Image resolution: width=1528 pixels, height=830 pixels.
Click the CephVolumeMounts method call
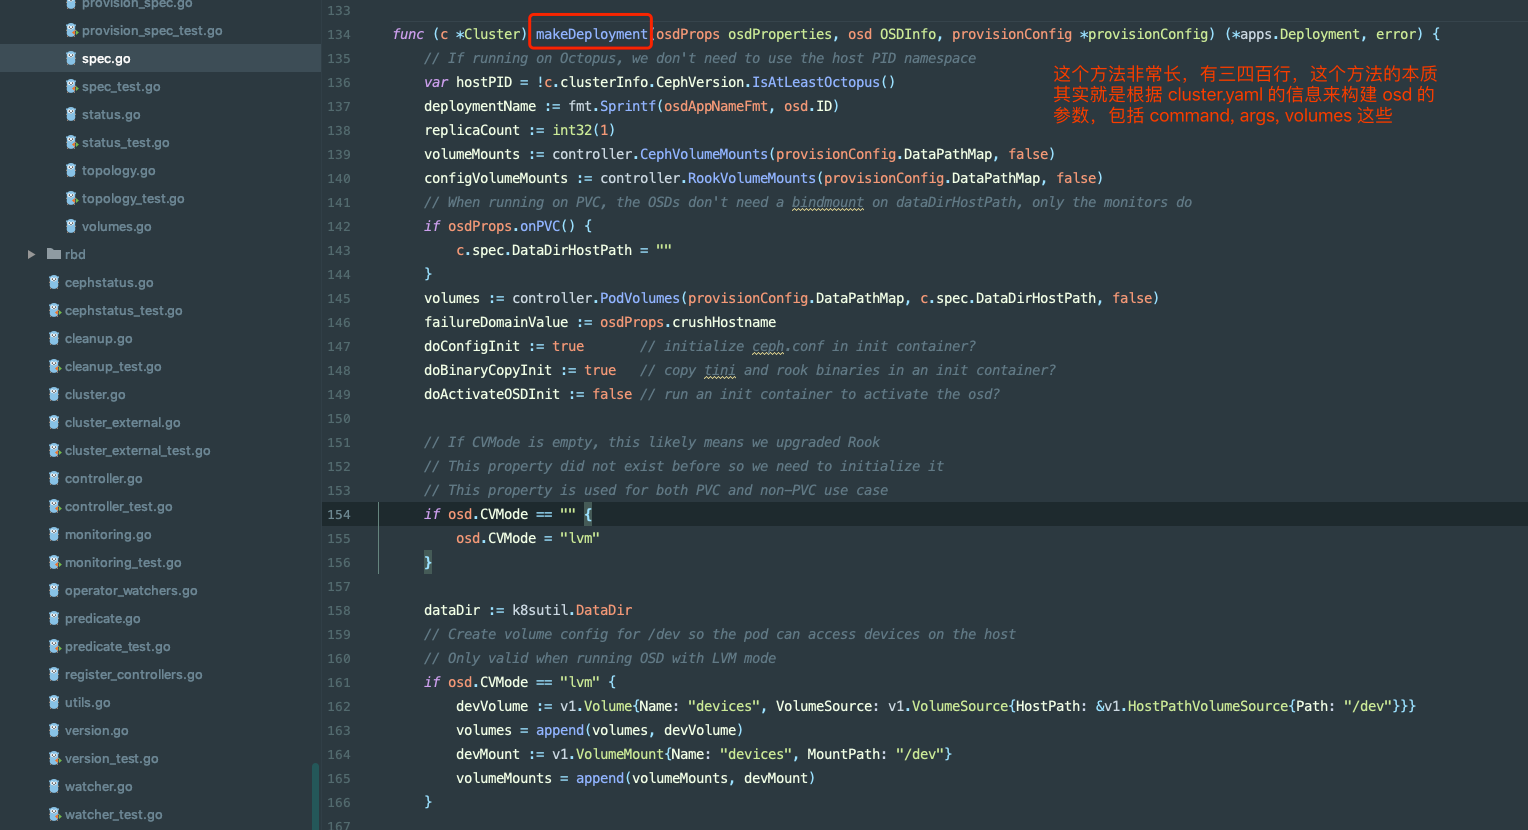[x=703, y=154]
